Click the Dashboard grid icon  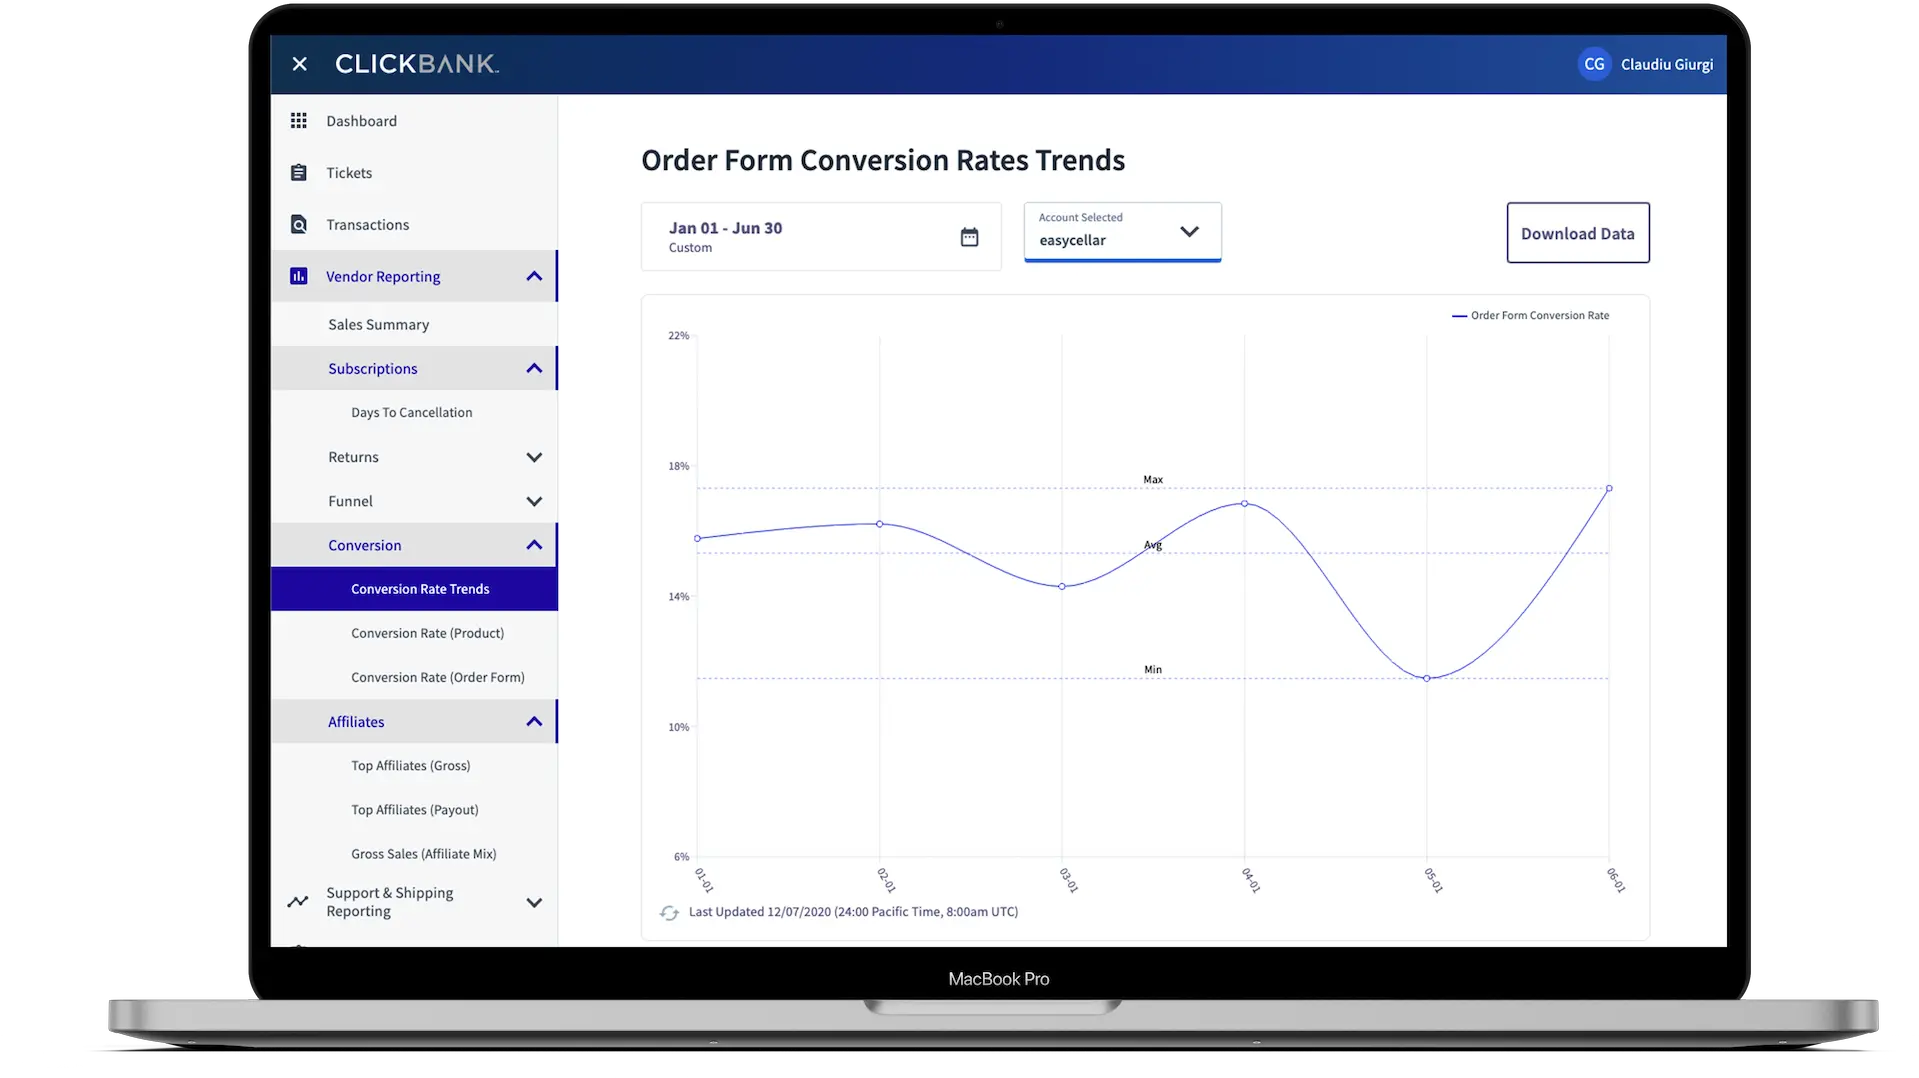[x=298, y=121]
